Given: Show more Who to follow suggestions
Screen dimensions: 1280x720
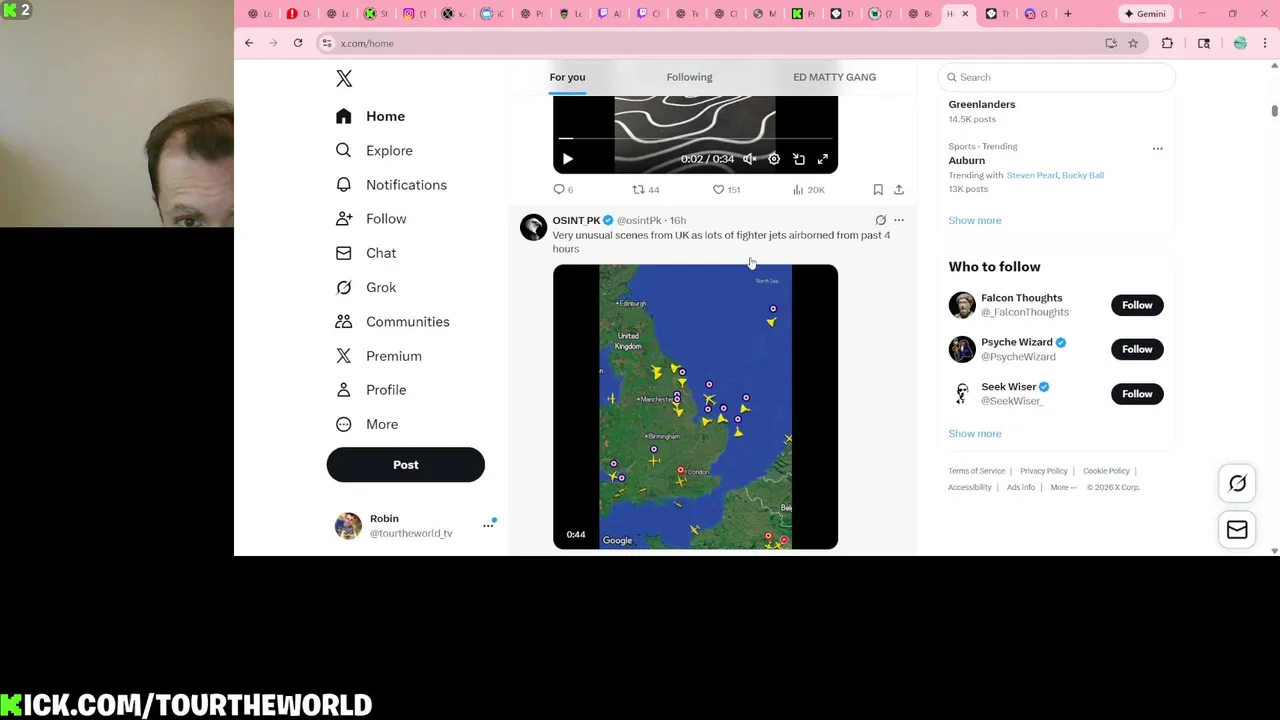Looking at the screenshot, I should click(975, 434).
